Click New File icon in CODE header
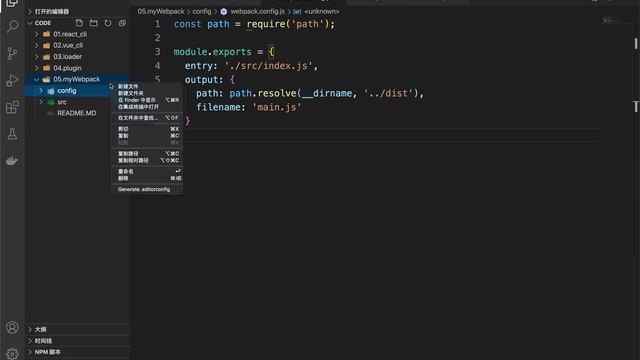This screenshot has width=640, height=360. 79,23
